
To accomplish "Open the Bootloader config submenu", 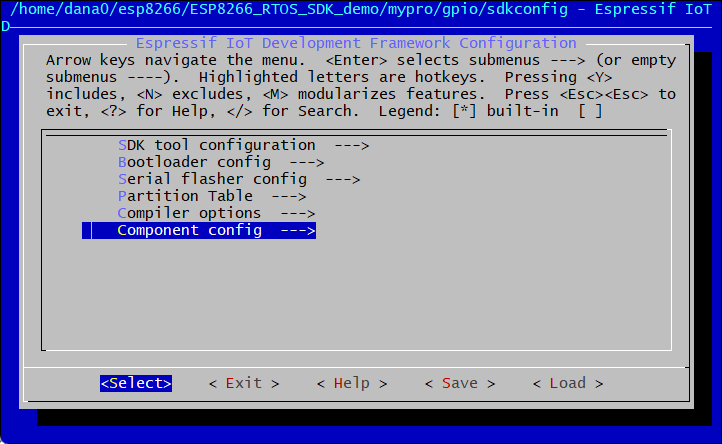I will tap(221, 163).
